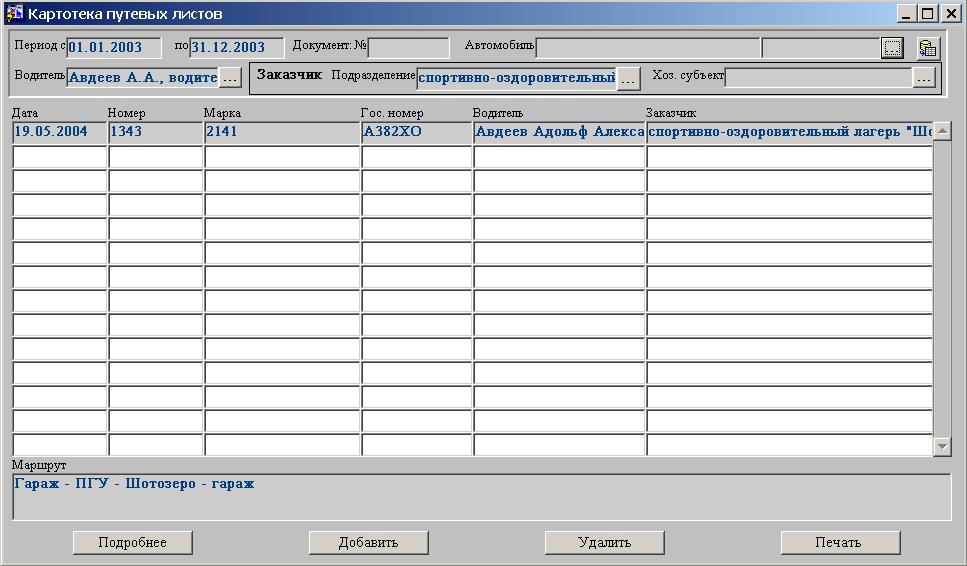Screen dimensions: 967x566
Task: Open the Подразделение lookup ellipsis button
Action: coord(628,78)
